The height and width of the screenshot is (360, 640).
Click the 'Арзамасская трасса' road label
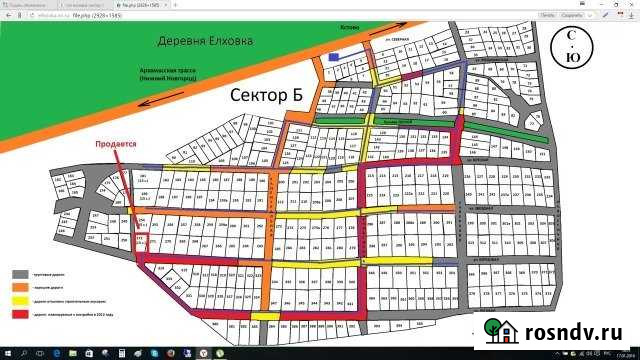[x=168, y=74]
